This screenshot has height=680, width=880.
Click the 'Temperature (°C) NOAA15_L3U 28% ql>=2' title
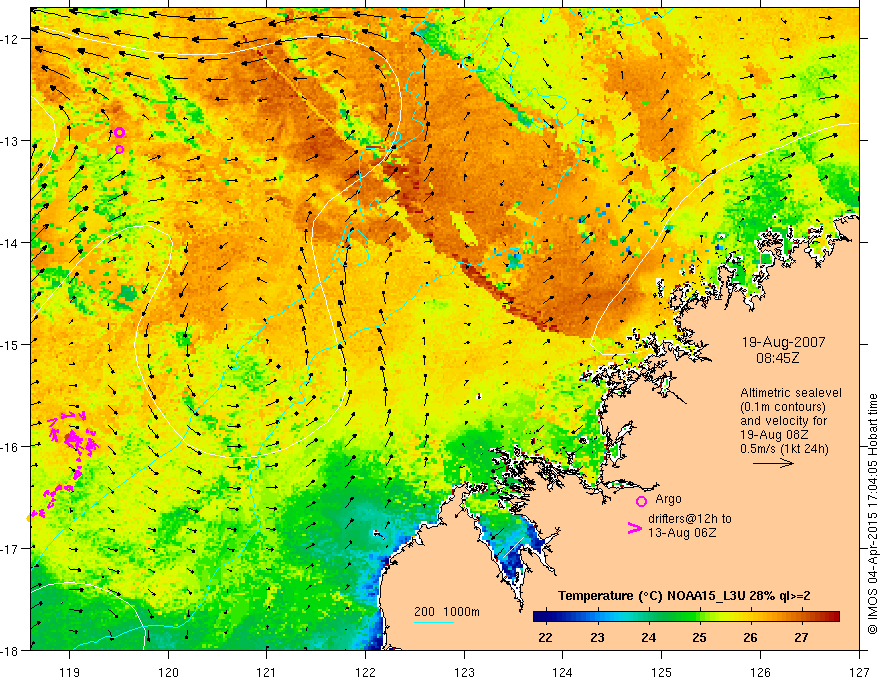pos(684,596)
